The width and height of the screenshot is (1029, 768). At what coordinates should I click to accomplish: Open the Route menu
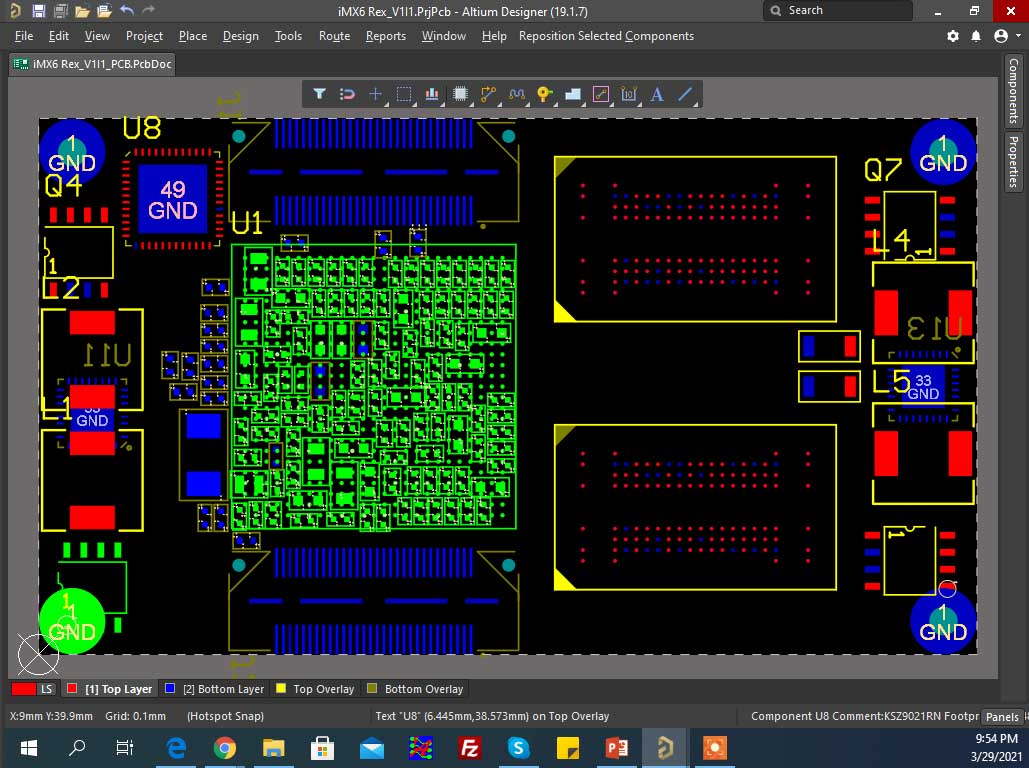coord(334,36)
